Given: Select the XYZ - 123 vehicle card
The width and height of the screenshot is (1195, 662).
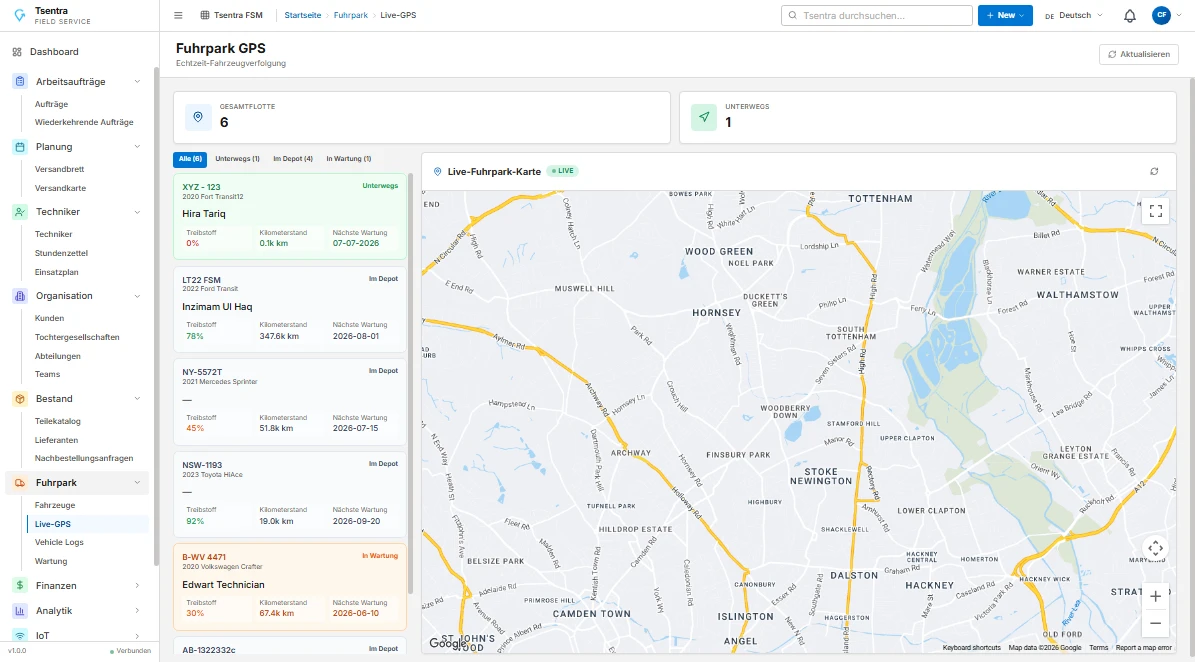Looking at the screenshot, I should click(x=290, y=217).
